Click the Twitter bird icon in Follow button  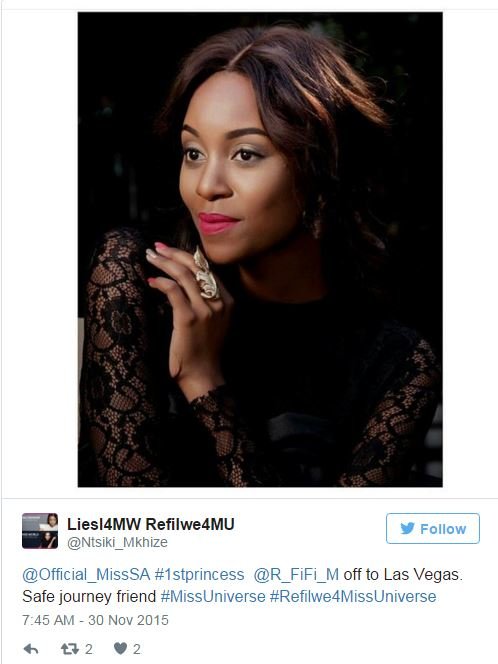click(407, 528)
